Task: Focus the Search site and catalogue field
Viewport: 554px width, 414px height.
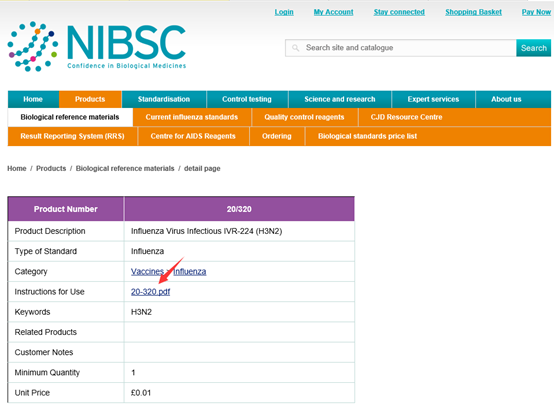Action: (401, 48)
